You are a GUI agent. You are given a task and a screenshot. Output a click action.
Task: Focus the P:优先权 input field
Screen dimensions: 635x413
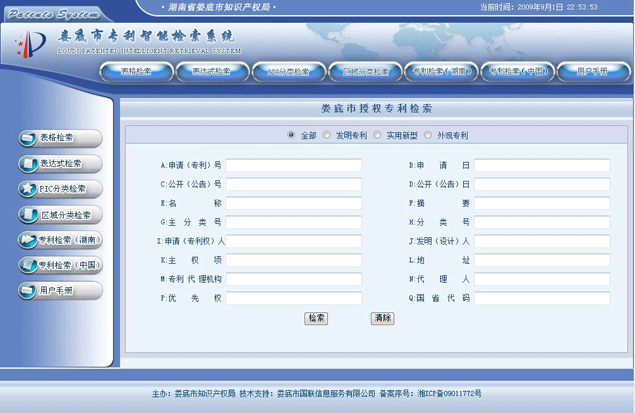(x=294, y=298)
